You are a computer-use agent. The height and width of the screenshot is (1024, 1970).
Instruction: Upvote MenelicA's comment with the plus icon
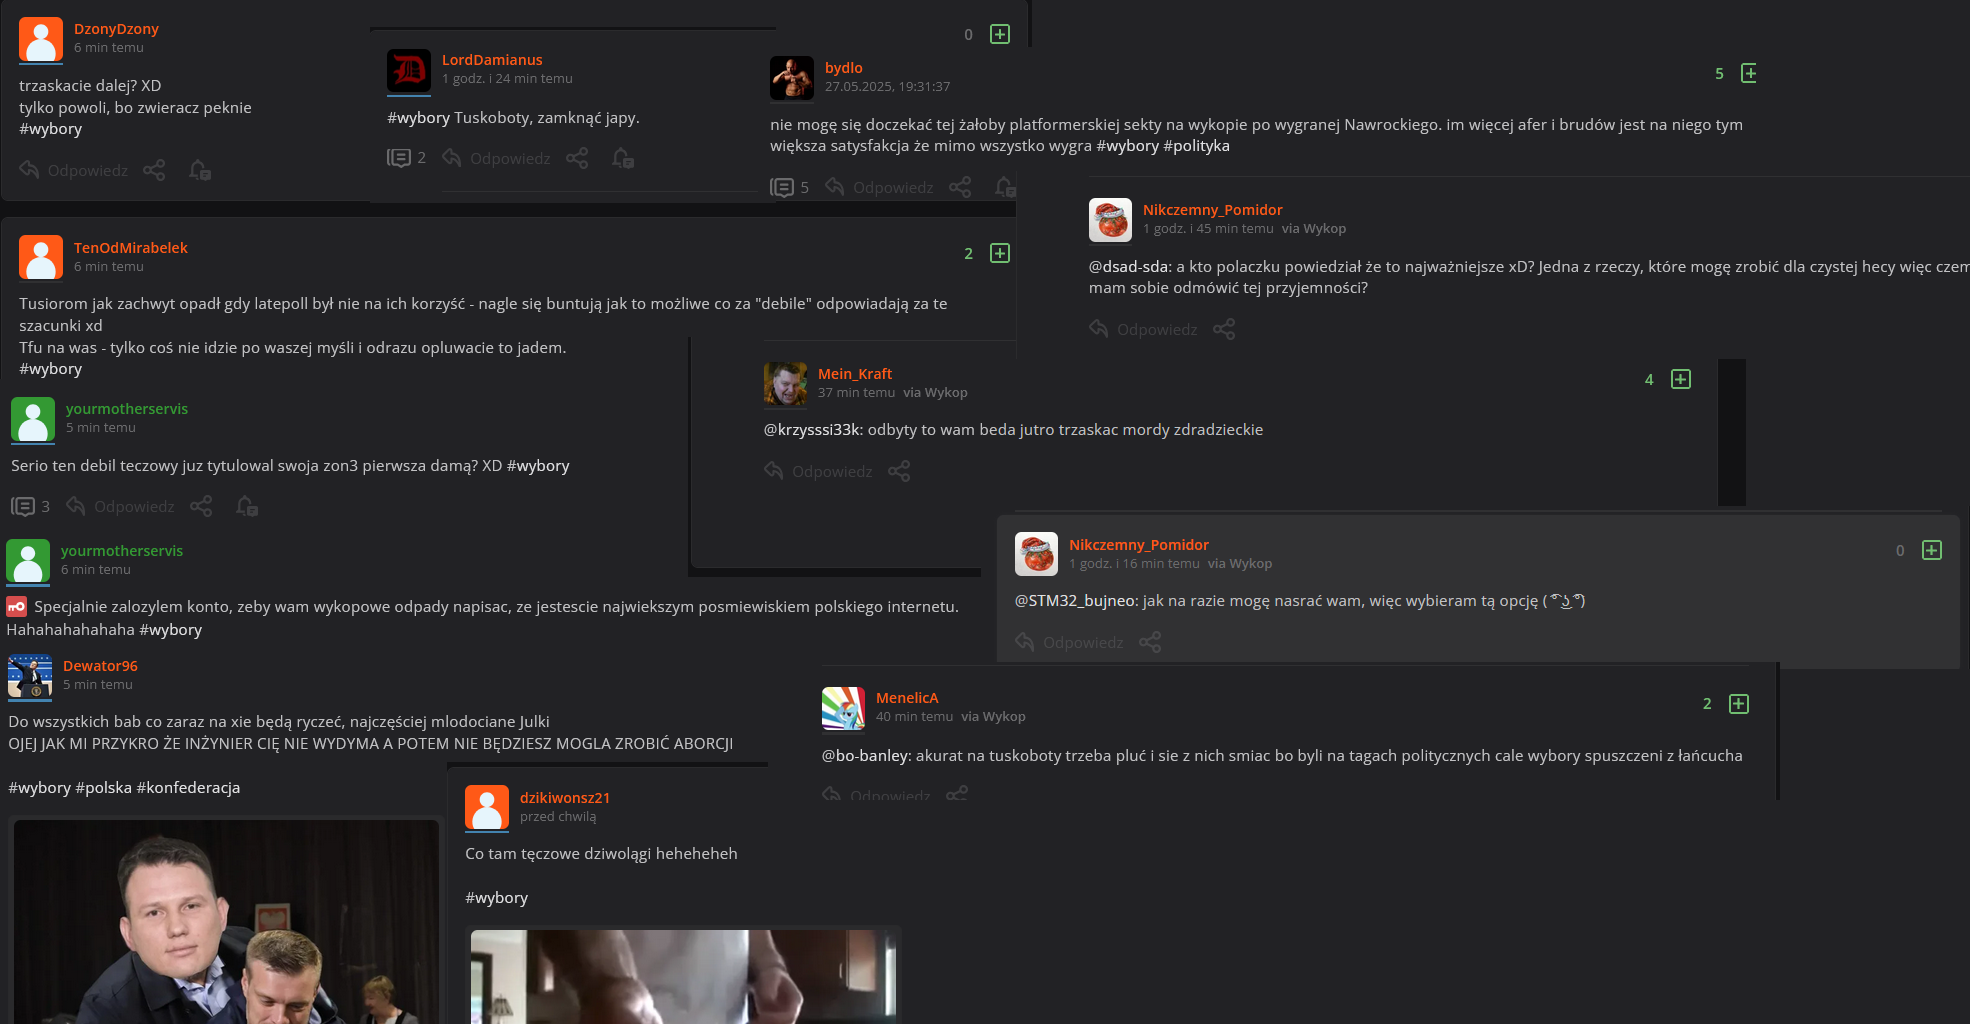(x=1739, y=704)
